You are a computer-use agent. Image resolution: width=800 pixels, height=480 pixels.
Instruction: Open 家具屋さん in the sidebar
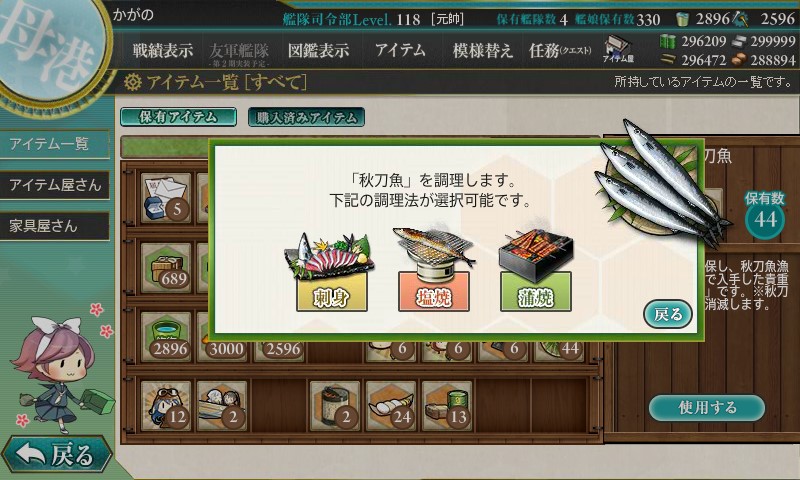[x=55, y=226]
